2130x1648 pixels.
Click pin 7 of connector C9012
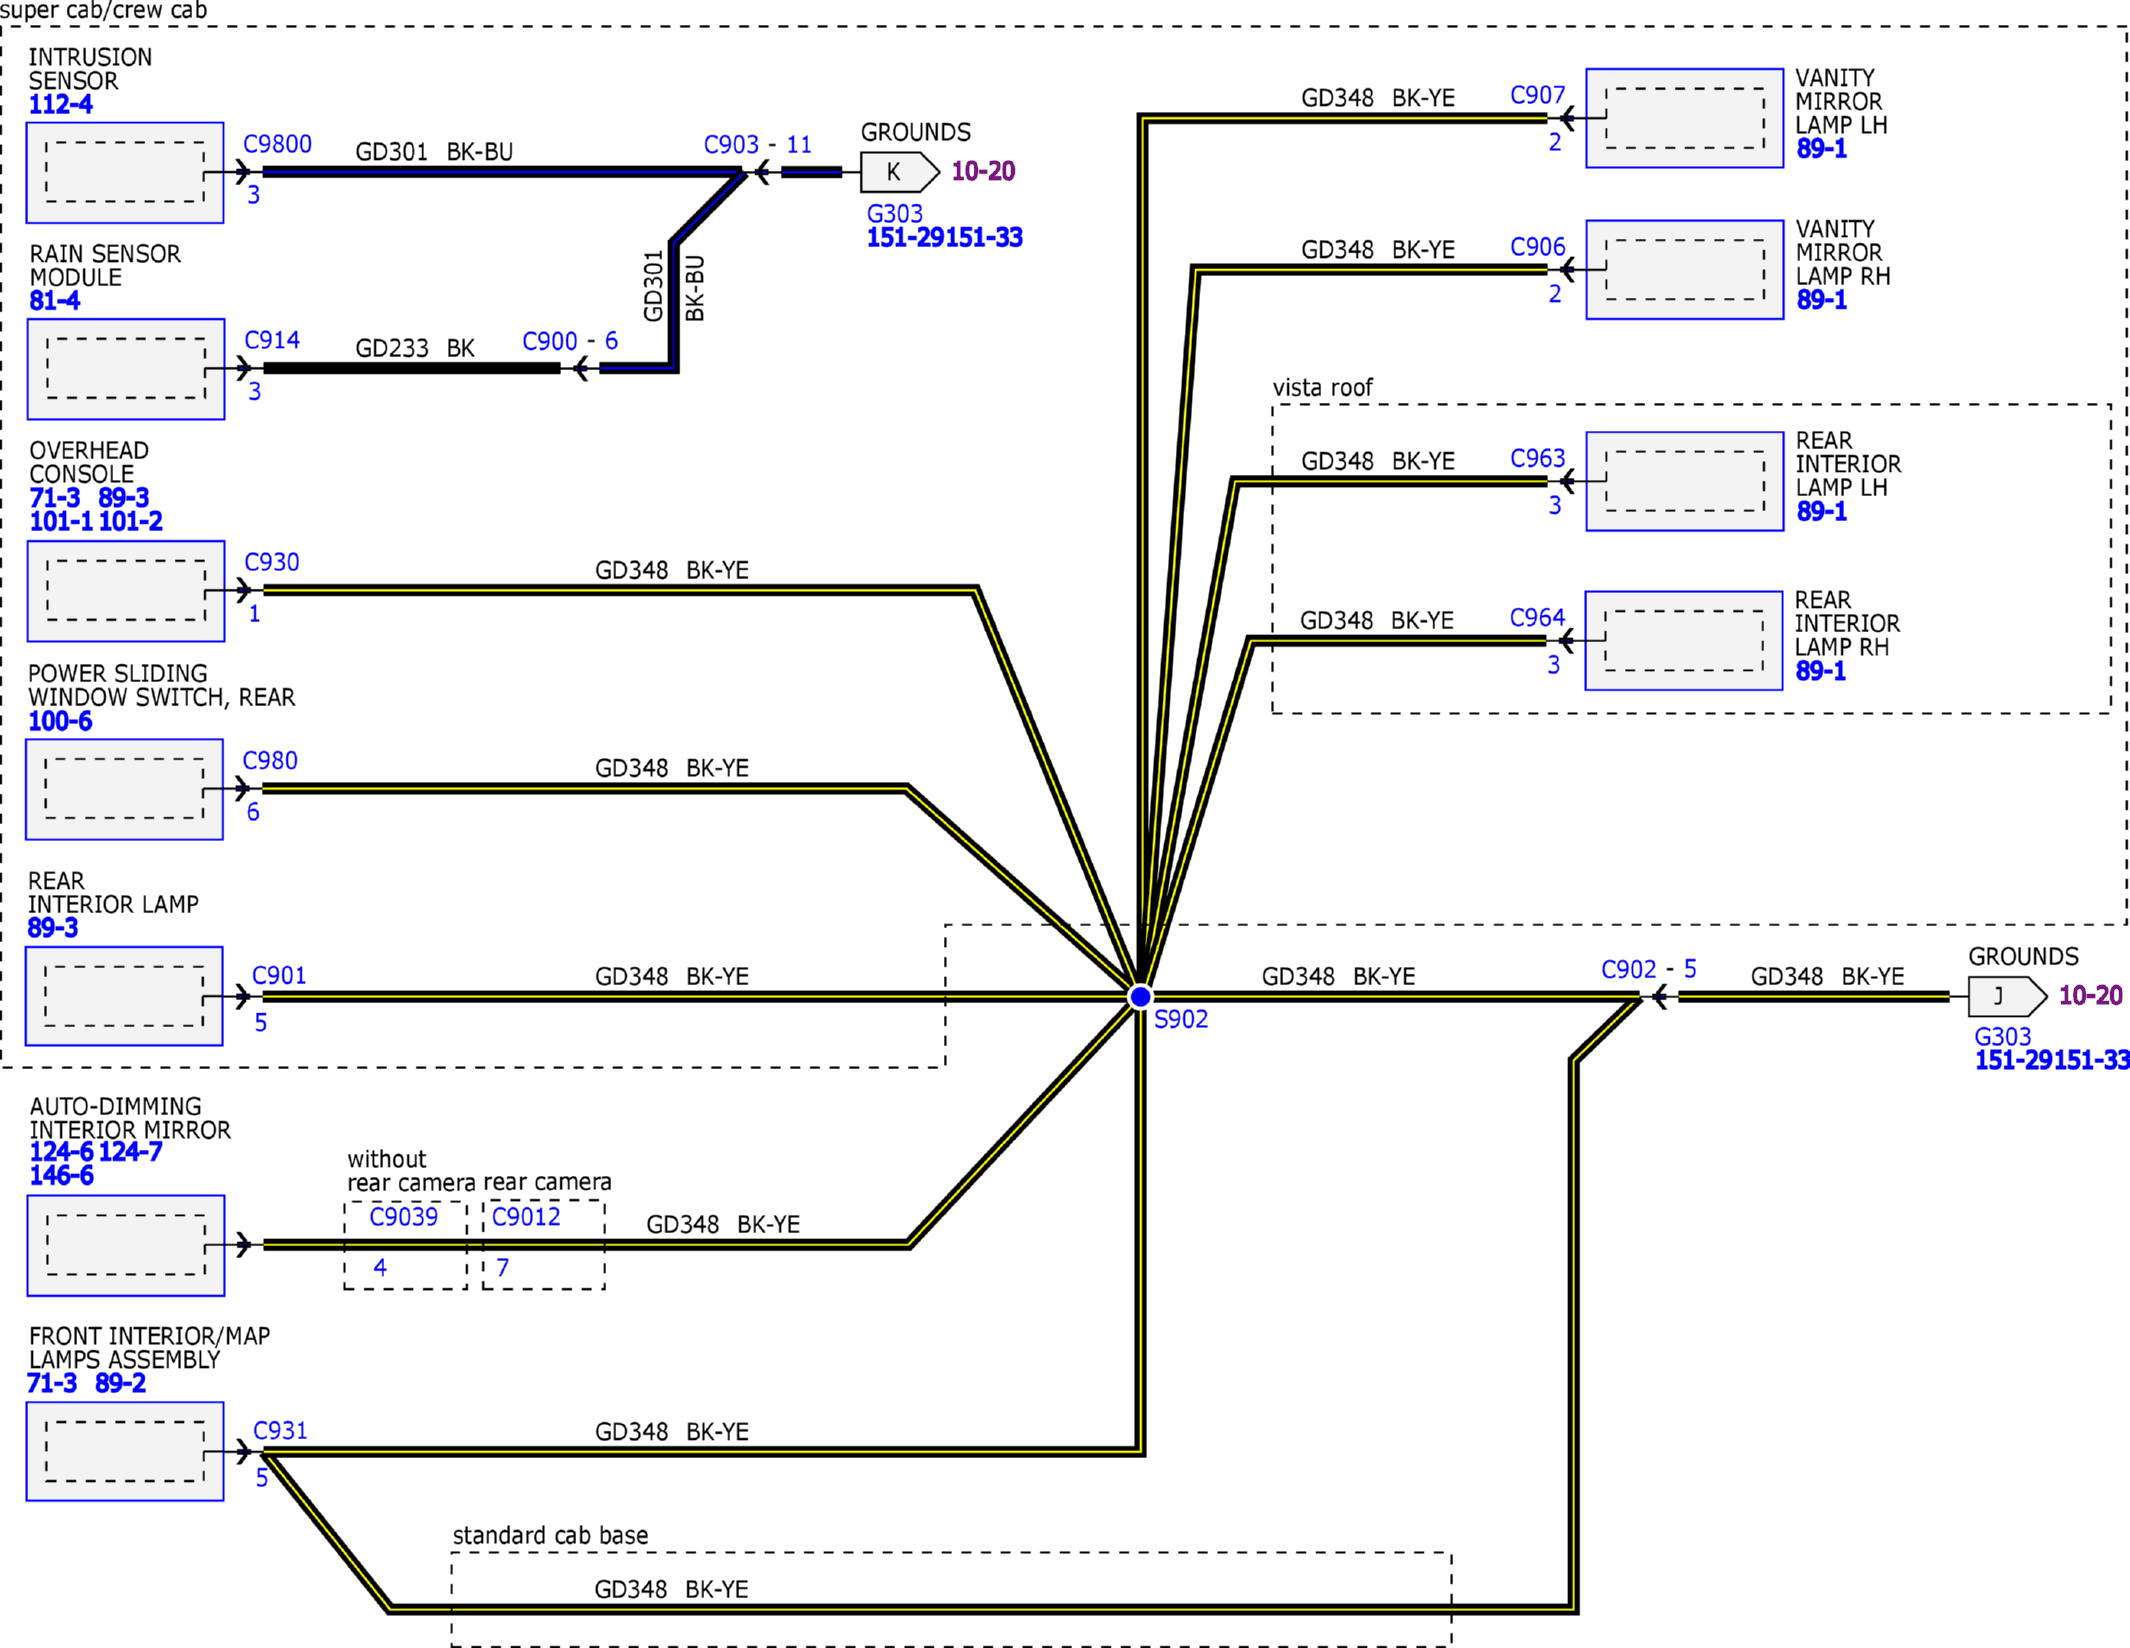503,1268
